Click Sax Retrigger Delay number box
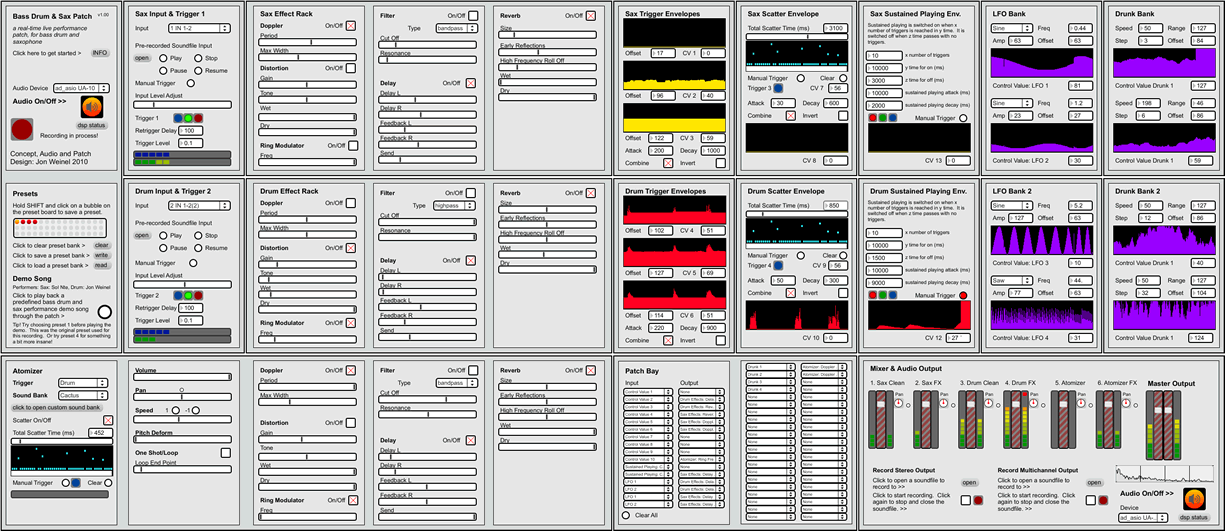This screenshot has height=531, width=1225. click(190, 130)
